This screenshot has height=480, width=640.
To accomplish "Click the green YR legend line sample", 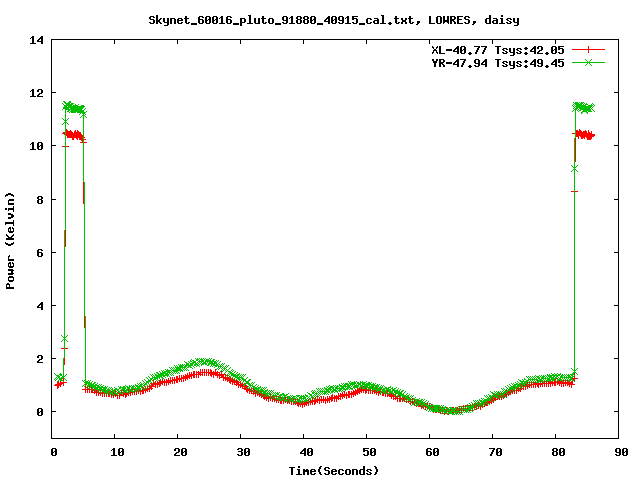I will pyautogui.click(x=588, y=62).
